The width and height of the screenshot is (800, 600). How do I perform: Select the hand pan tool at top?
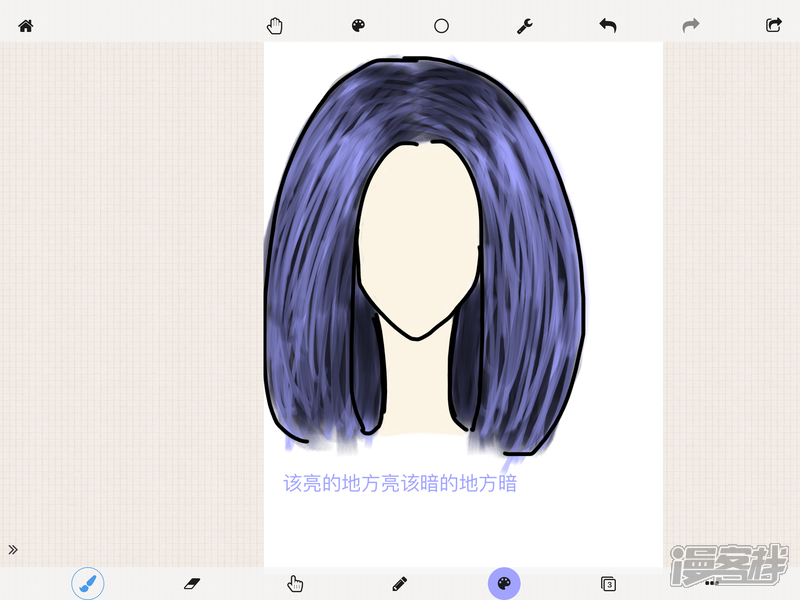pyautogui.click(x=275, y=26)
